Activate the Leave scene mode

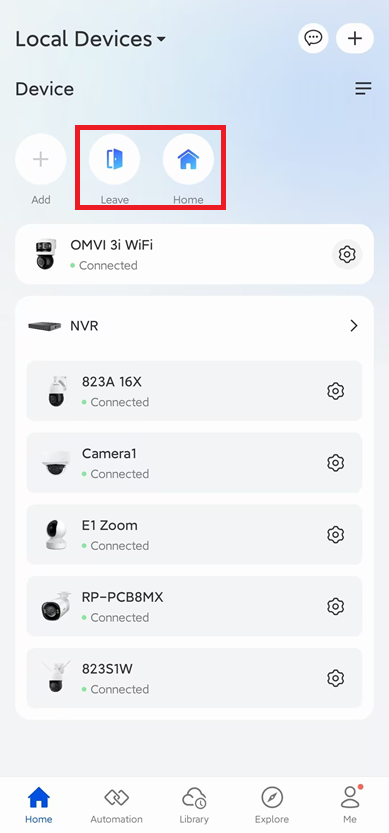click(114, 159)
